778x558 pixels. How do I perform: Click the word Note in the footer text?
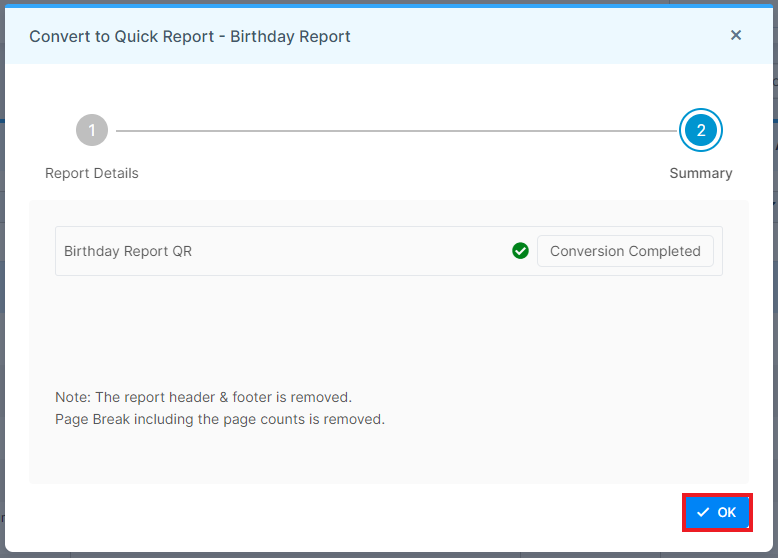tap(72, 397)
